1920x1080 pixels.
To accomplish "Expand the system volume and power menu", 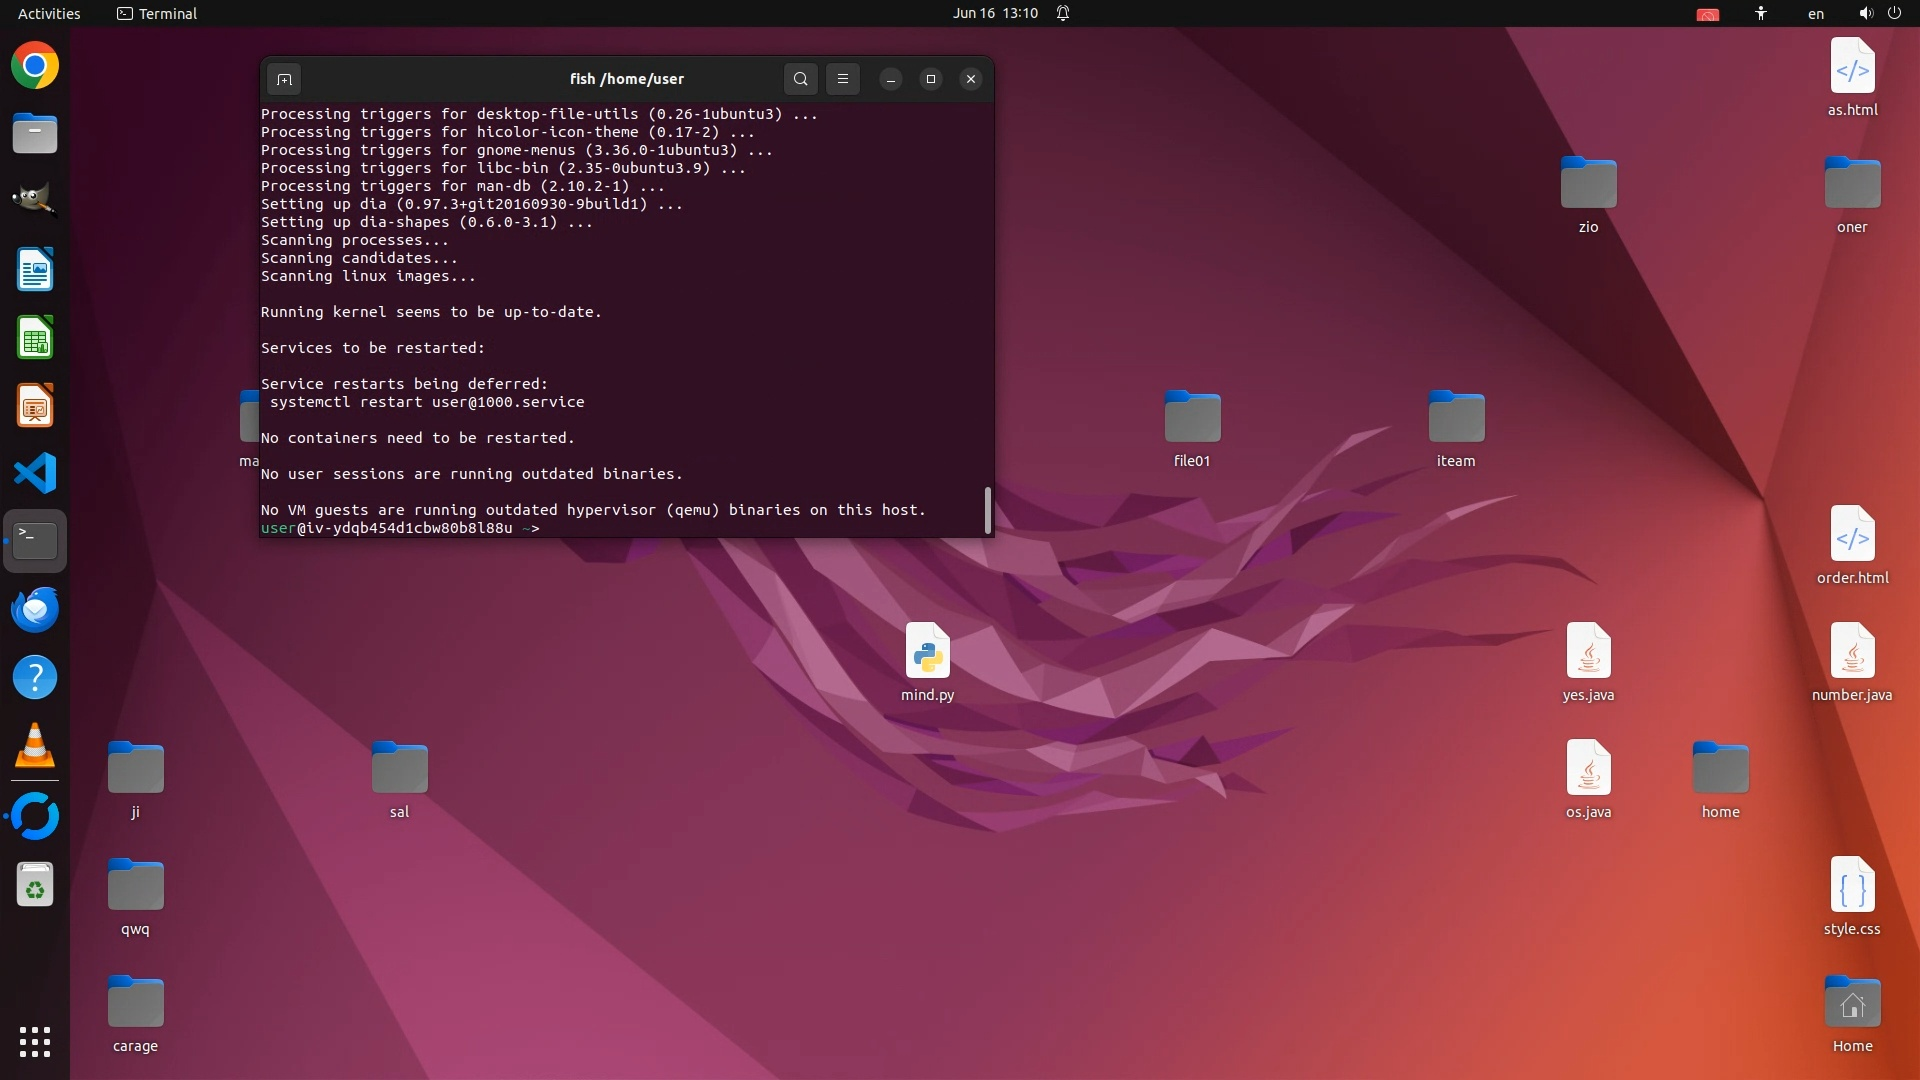I will (1879, 13).
